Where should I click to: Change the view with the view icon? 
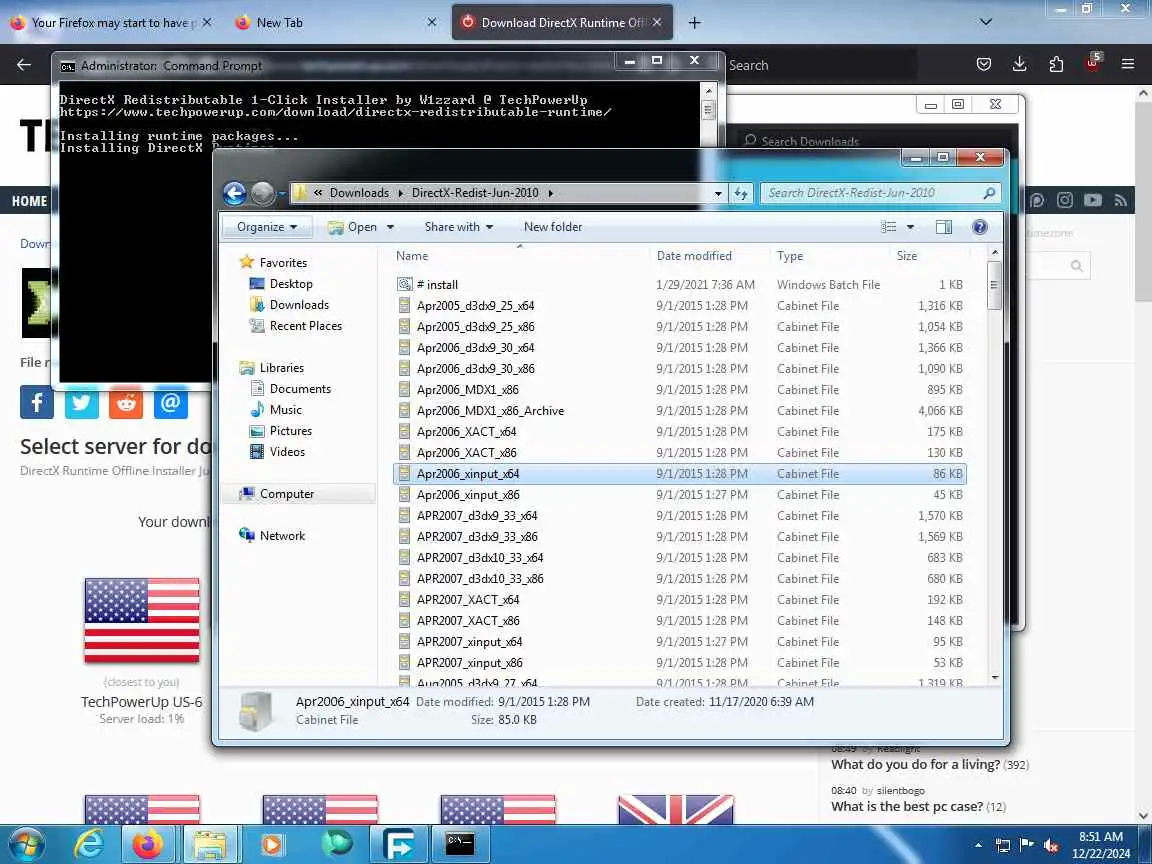[x=889, y=227]
